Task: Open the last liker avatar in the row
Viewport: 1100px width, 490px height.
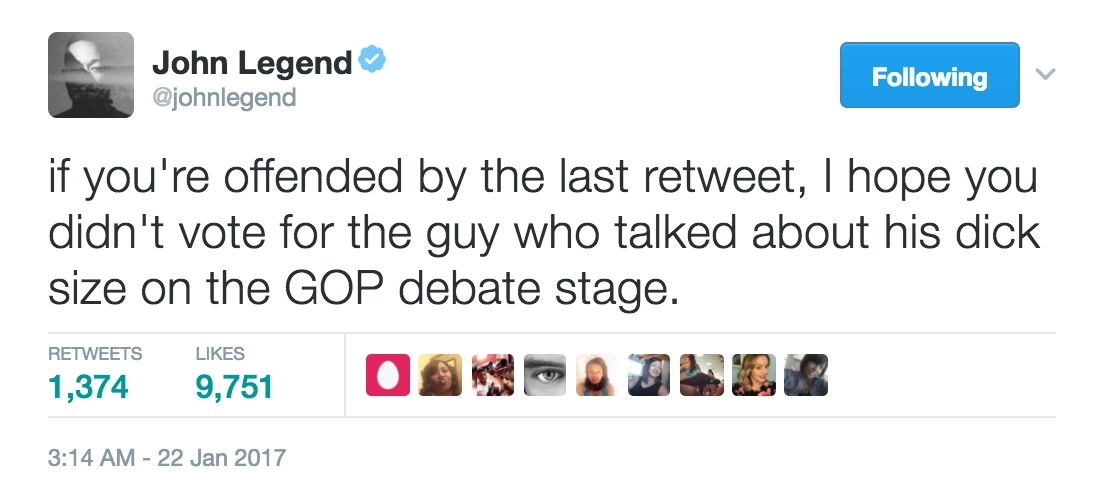Action: (806, 375)
